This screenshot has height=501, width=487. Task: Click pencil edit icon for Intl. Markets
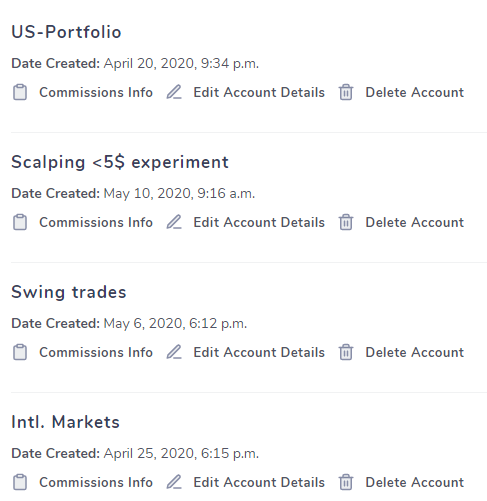point(174,482)
